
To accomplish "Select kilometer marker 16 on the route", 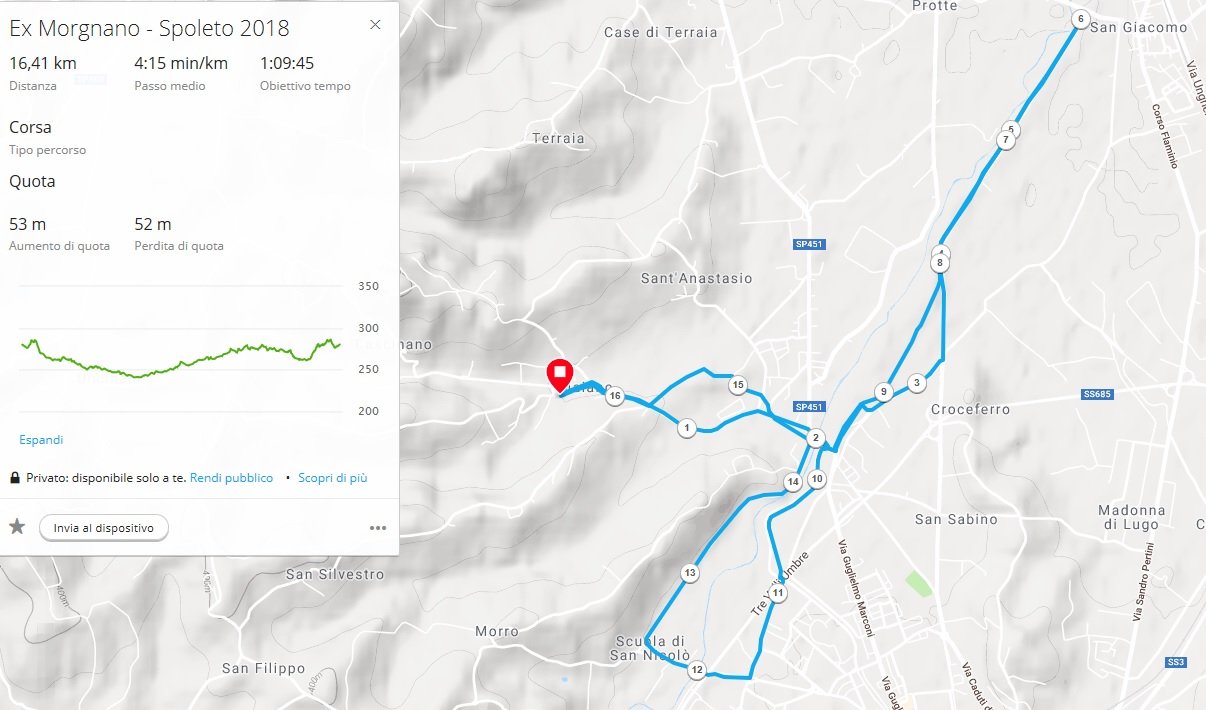I will (x=615, y=396).
